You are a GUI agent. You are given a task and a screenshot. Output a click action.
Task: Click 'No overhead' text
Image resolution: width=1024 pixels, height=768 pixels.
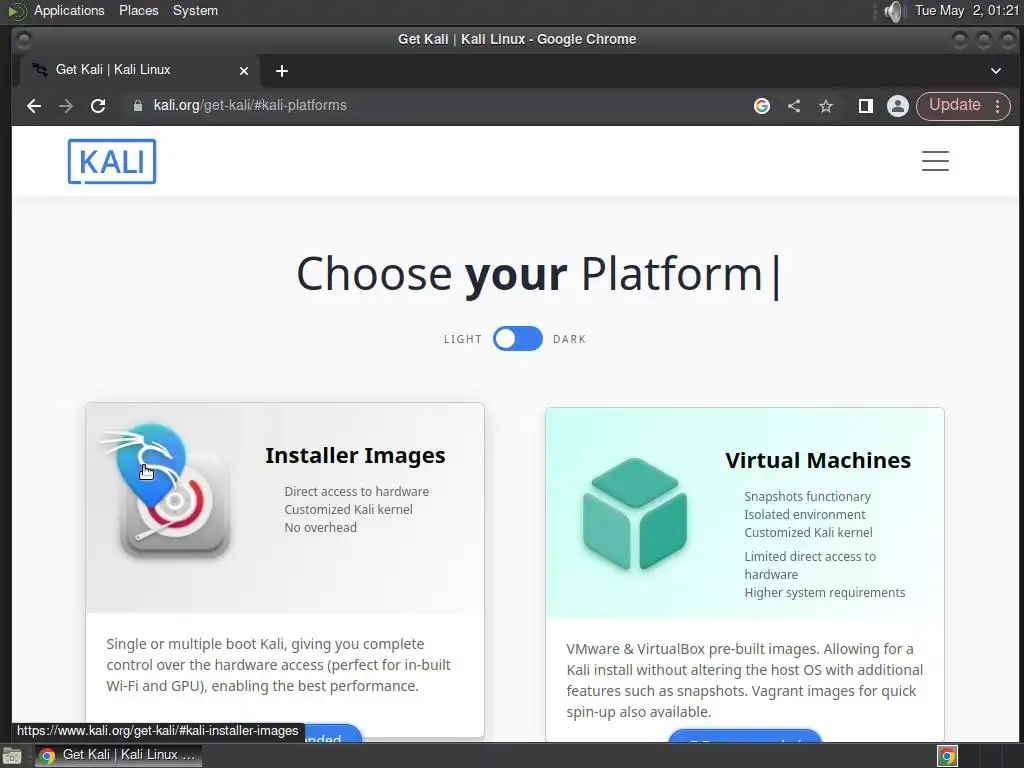[321, 528]
